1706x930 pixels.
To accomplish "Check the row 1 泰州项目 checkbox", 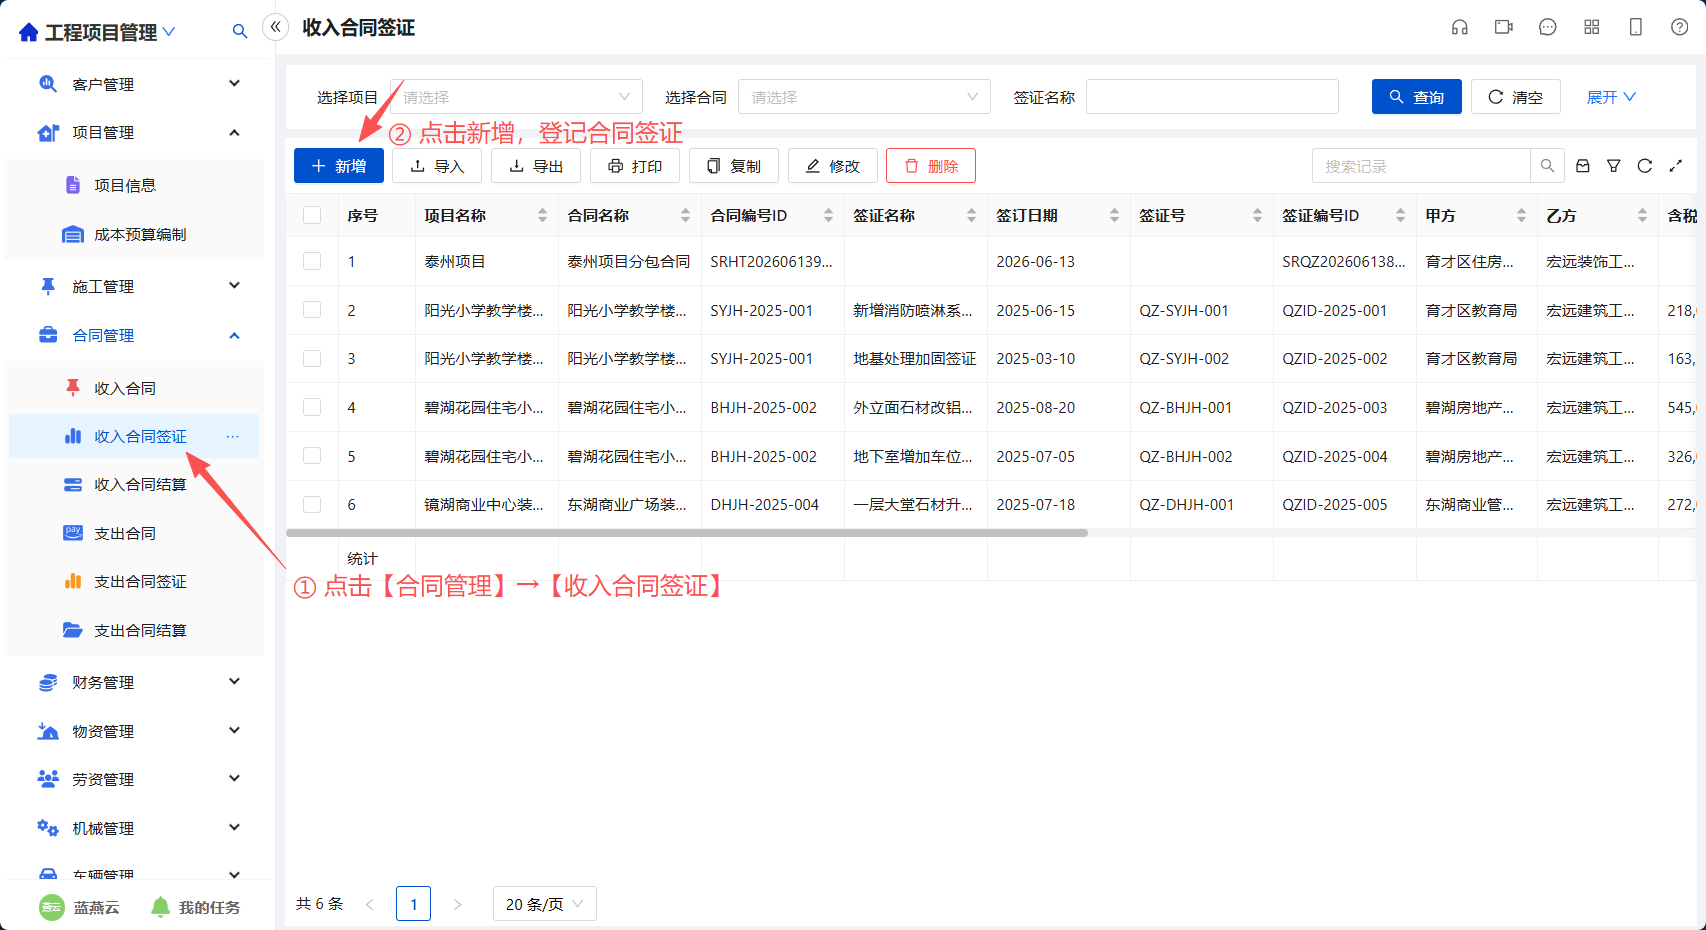I will tap(312, 261).
